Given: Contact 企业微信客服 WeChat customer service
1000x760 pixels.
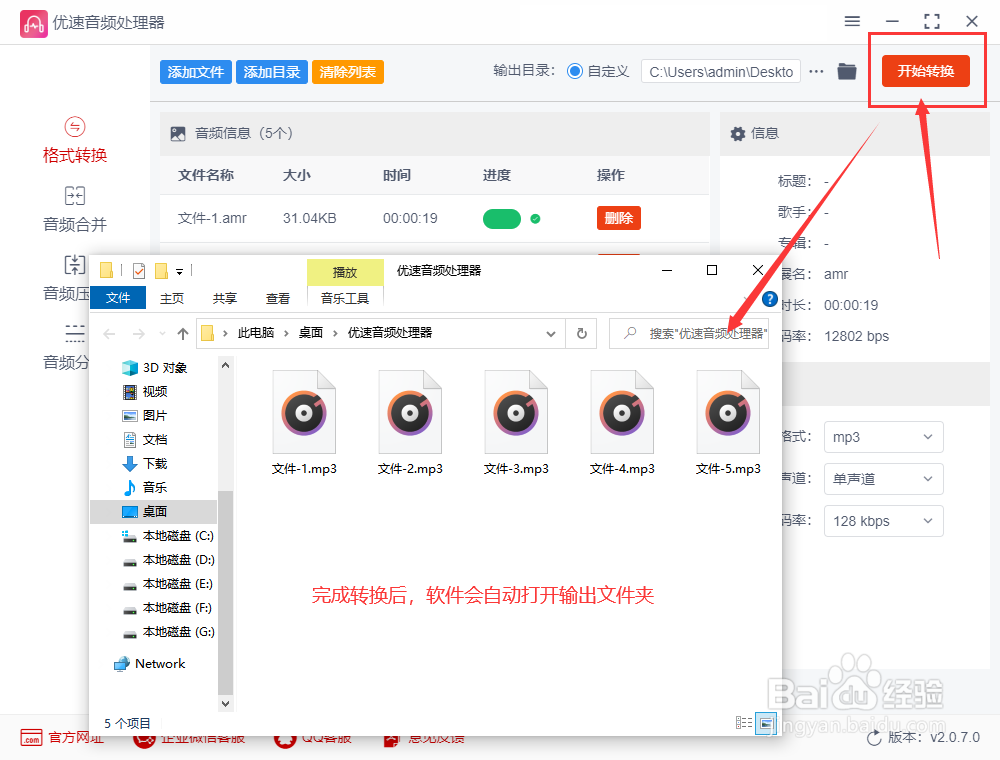Looking at the screenshot, I should click(x=196, y=738).
